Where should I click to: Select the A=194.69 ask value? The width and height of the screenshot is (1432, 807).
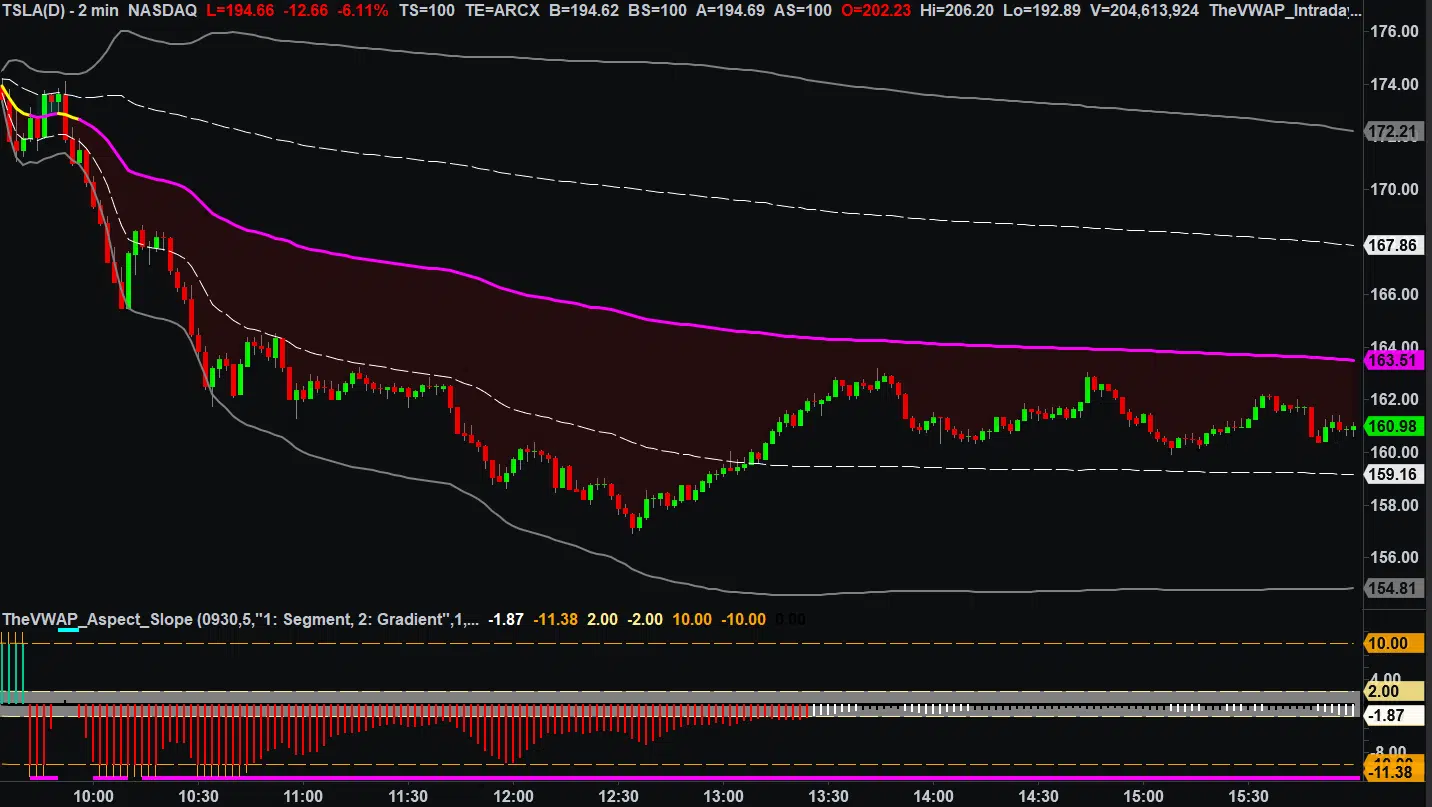[729, 11]
